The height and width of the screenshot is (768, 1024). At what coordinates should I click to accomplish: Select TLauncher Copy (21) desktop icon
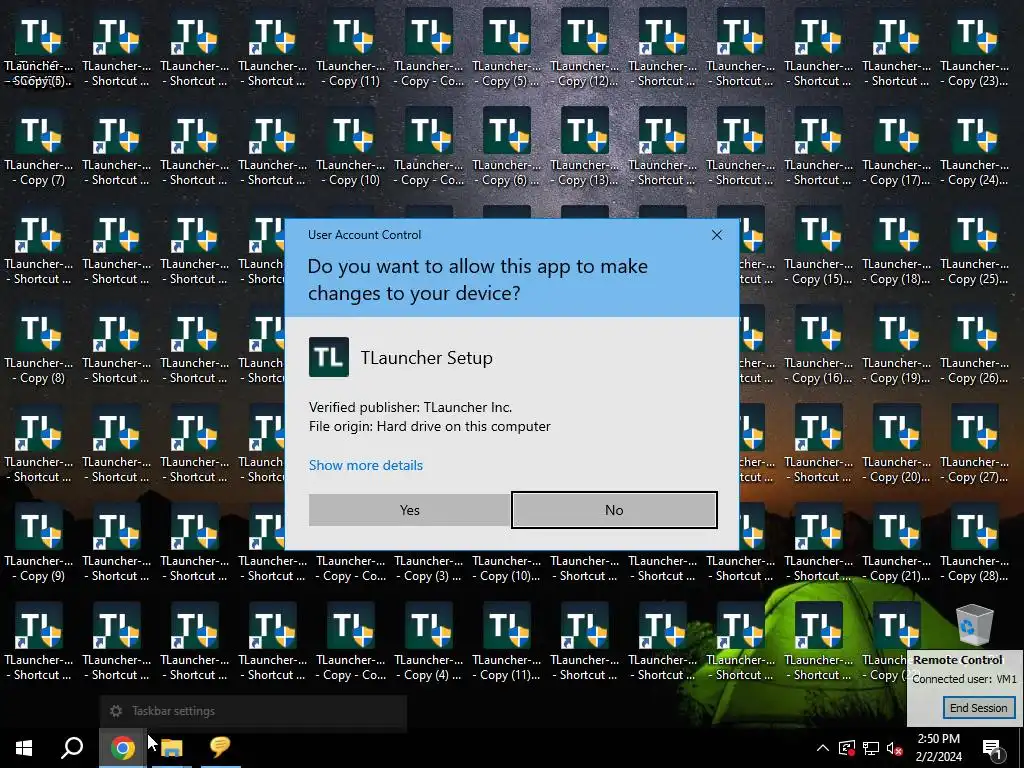click(896, 544)
